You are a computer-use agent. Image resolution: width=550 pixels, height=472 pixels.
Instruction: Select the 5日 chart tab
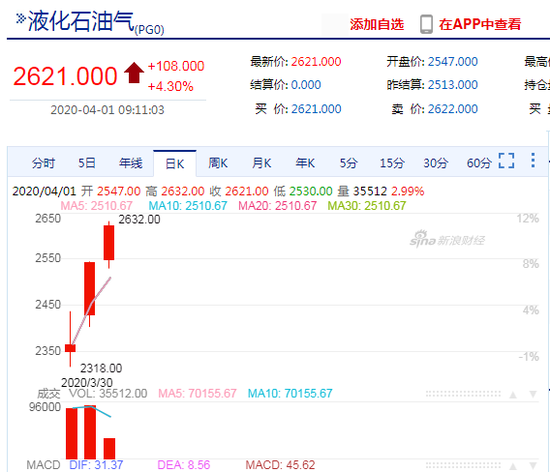tap(87, 163)
